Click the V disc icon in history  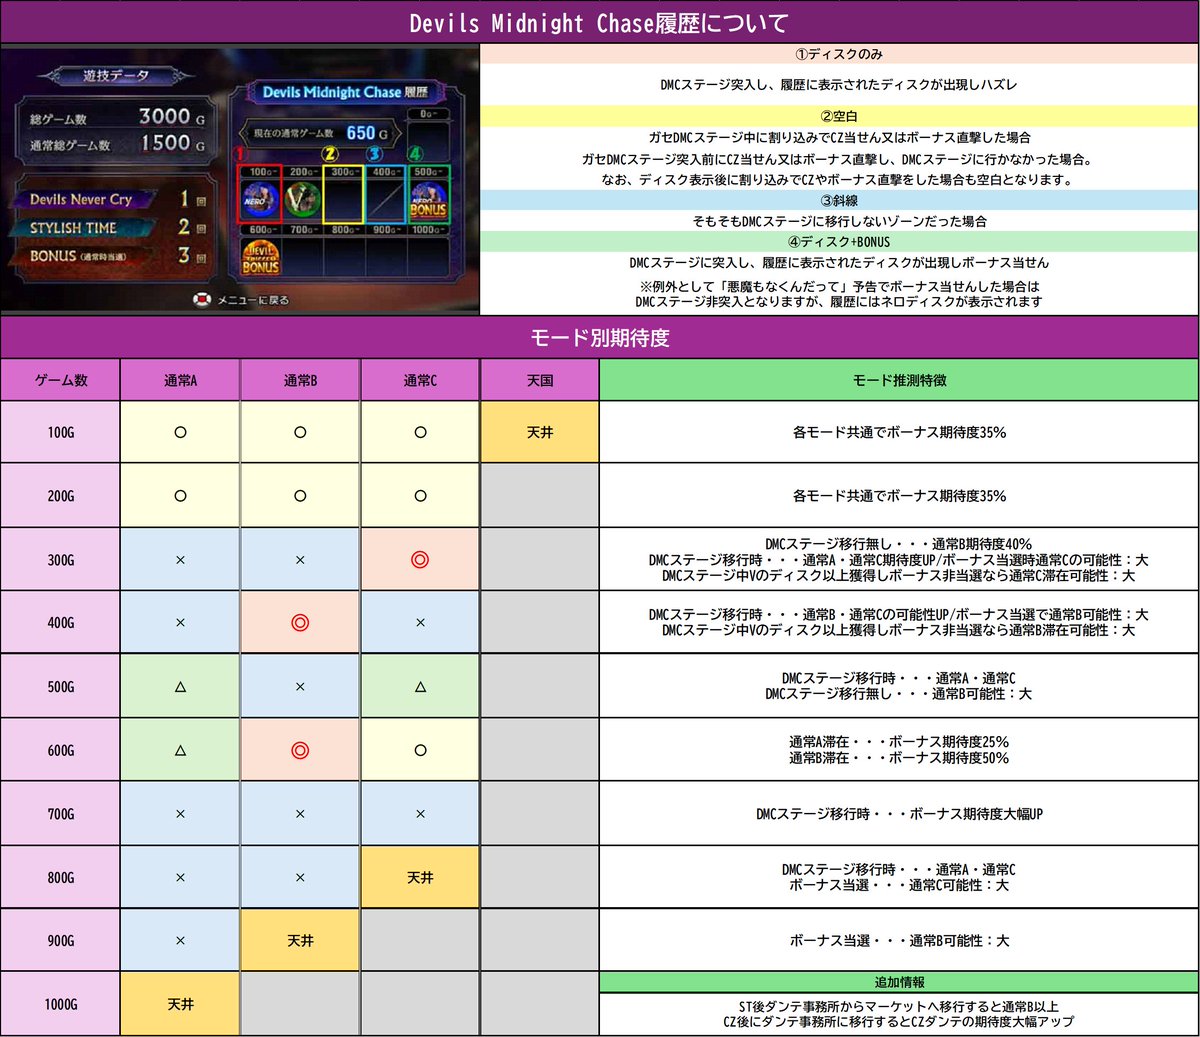click(301, 200)
